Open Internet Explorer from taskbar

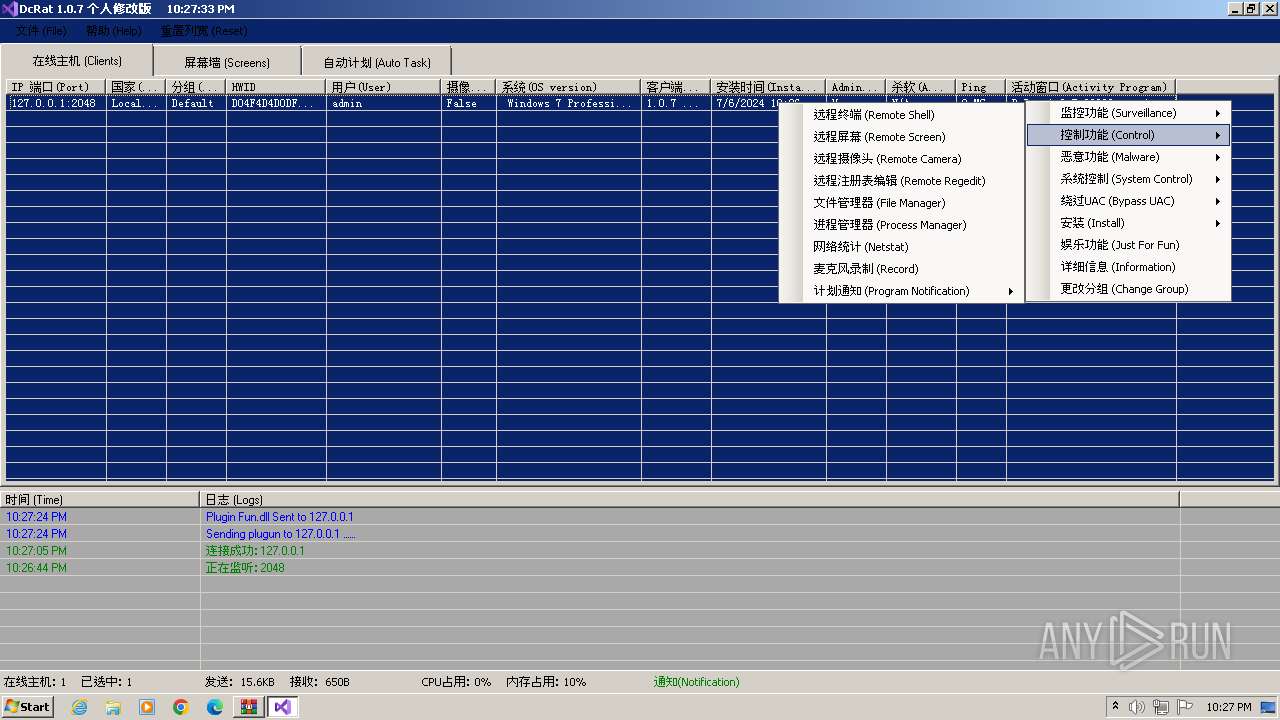(x=79, y=707)
